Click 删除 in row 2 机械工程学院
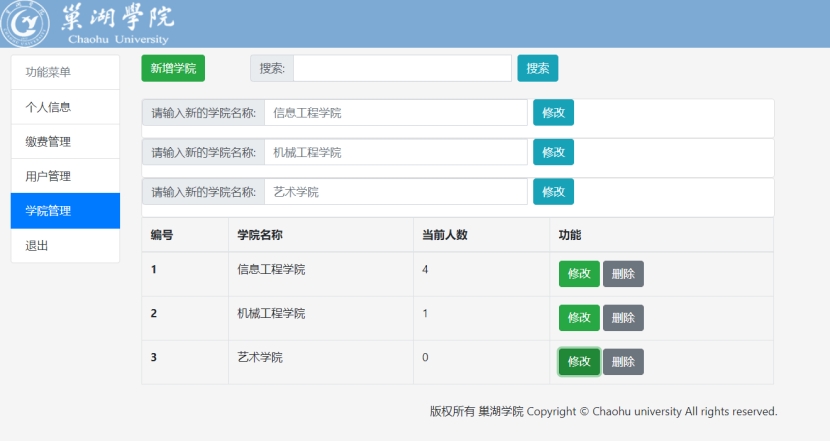Viewport: 830px width, 442px height. coord(623,318)
